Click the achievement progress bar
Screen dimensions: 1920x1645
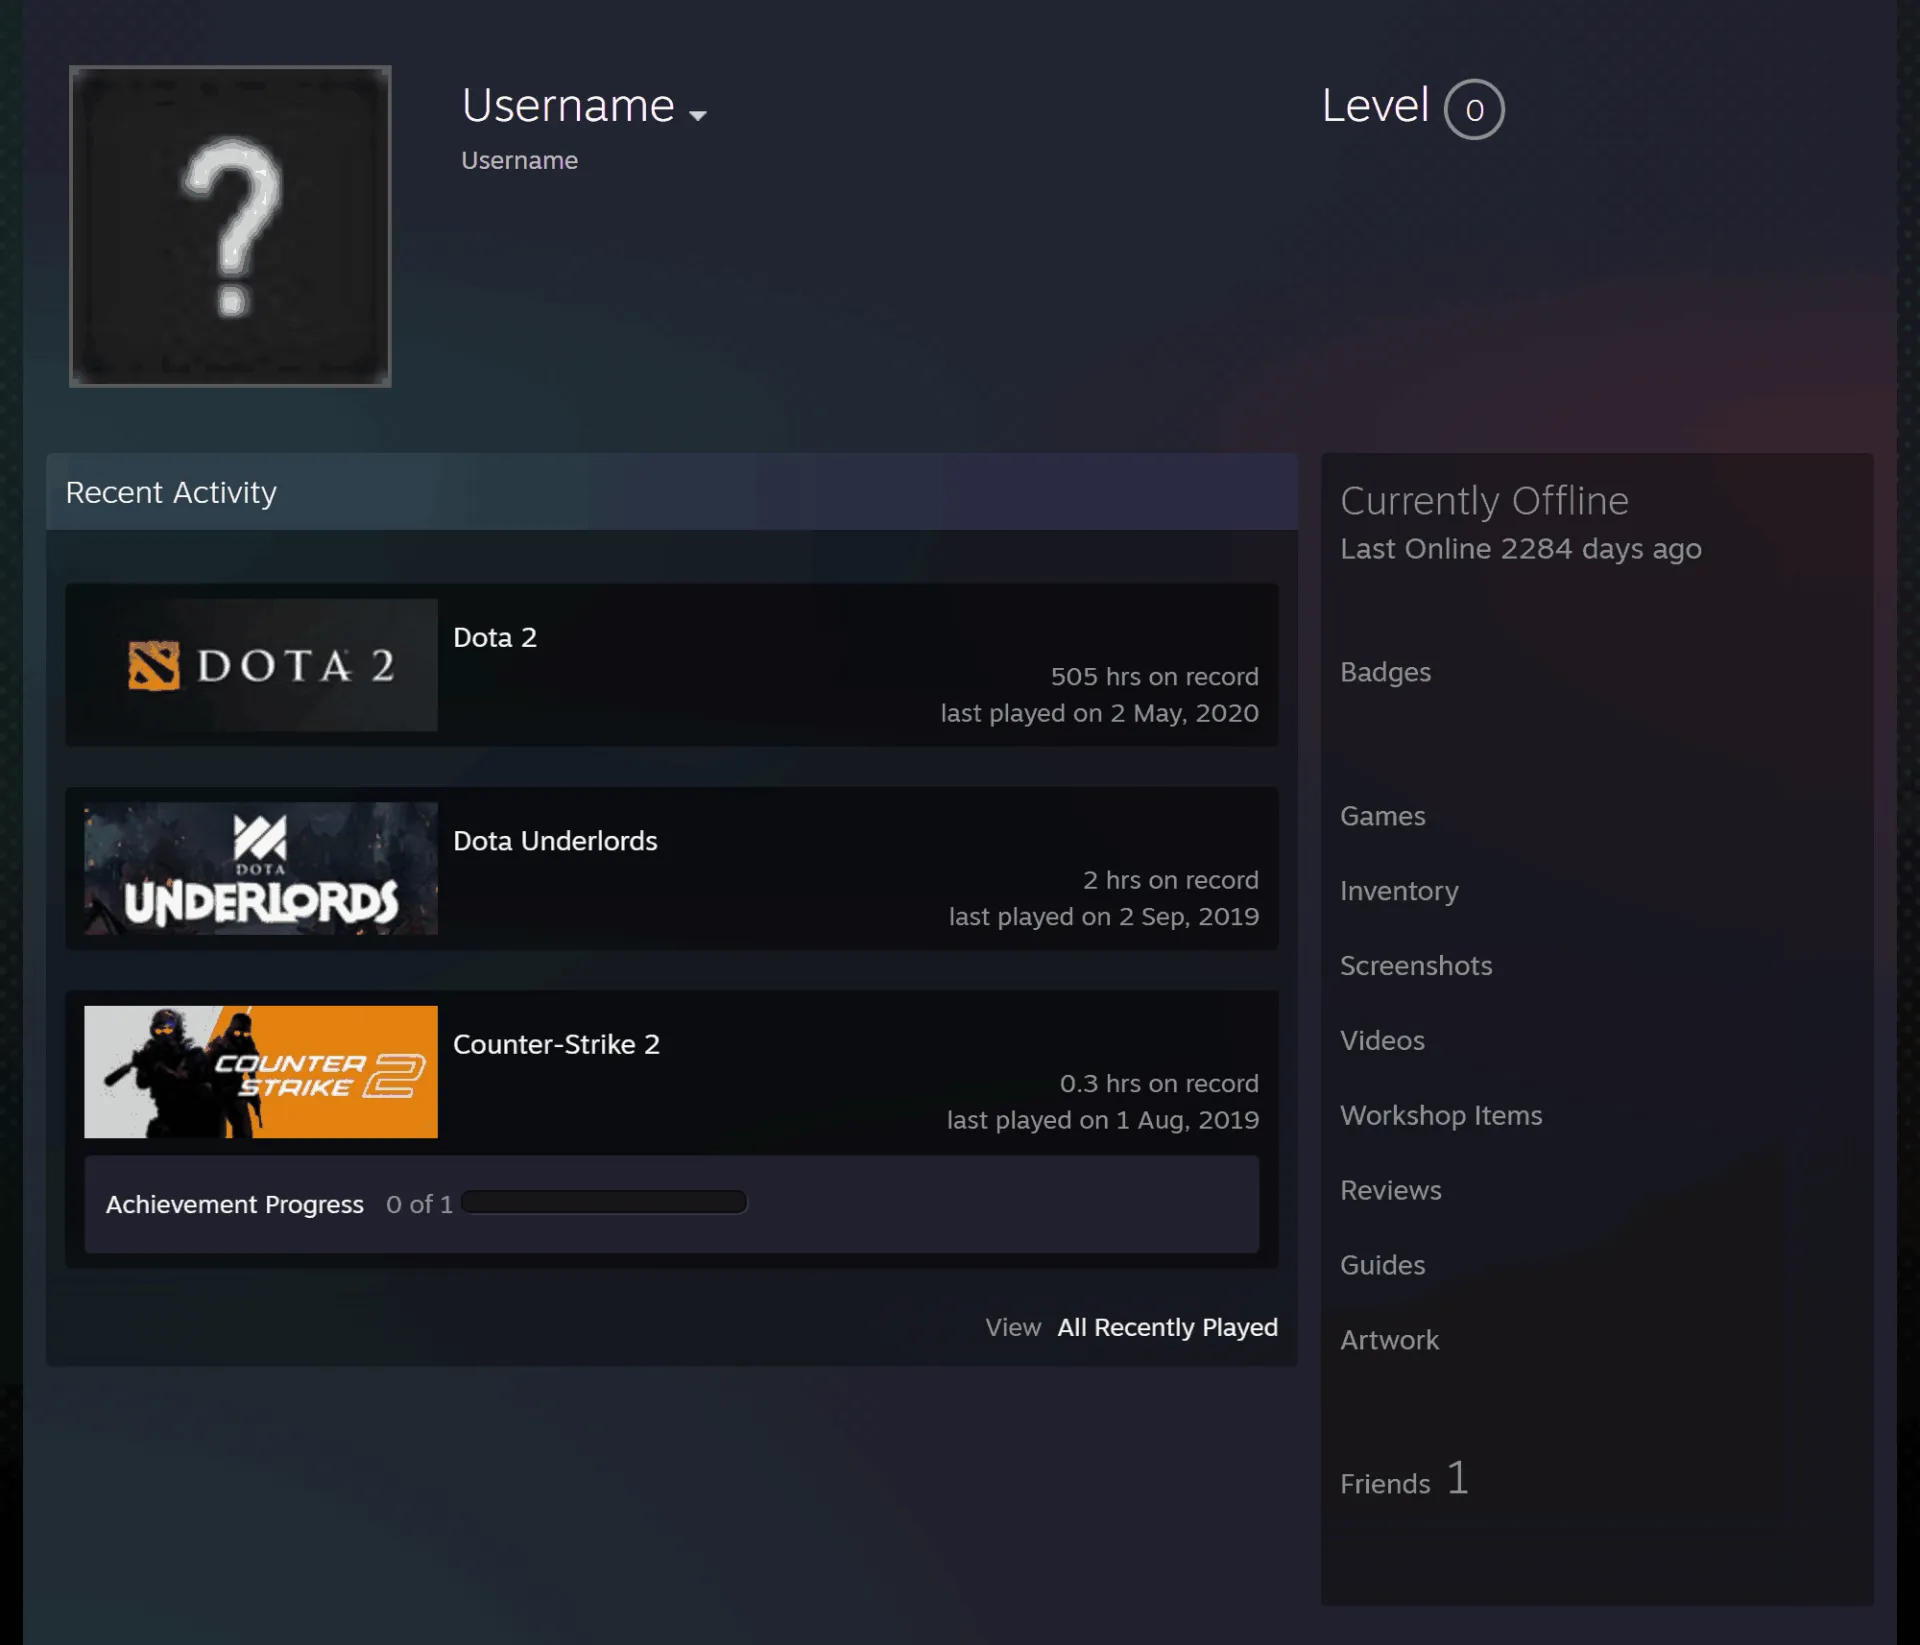click(604, 1202)
